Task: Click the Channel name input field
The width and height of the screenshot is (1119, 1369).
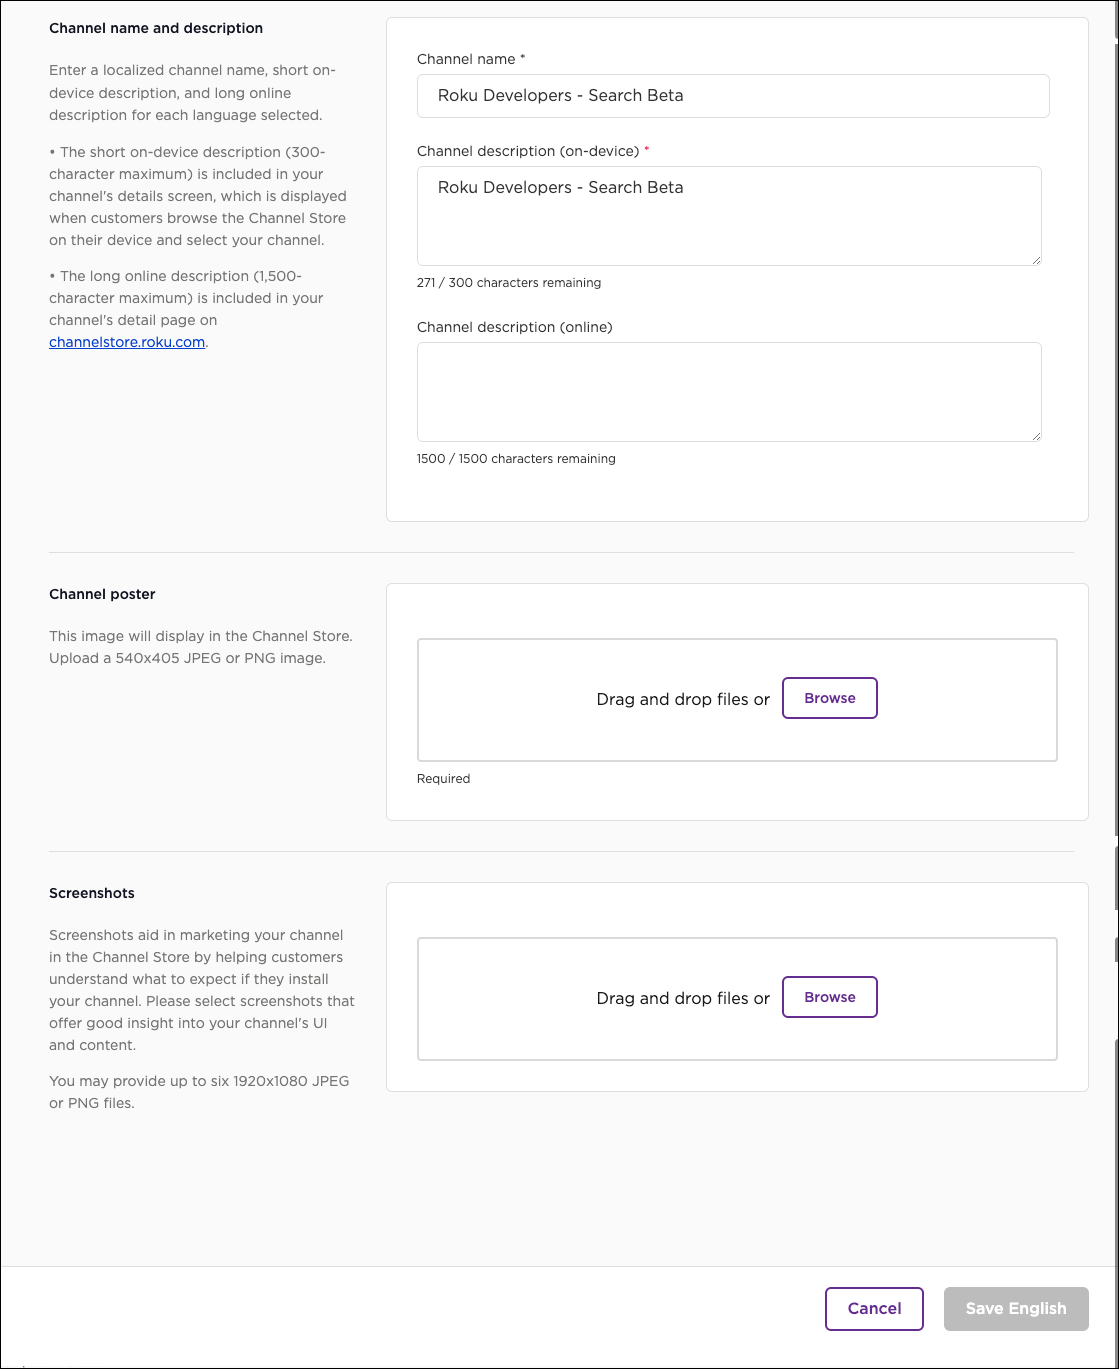Action: pos(733,95)
